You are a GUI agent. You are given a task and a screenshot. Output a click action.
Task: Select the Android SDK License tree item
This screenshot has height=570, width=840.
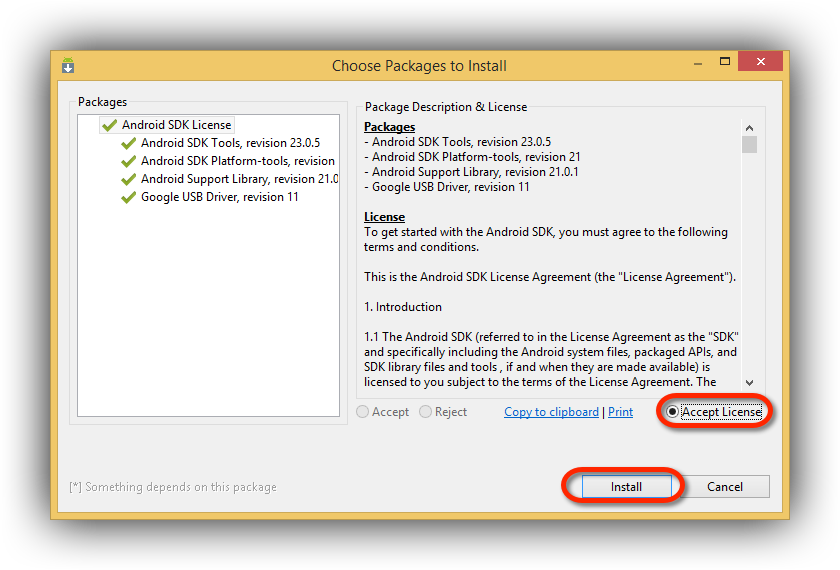176,125
